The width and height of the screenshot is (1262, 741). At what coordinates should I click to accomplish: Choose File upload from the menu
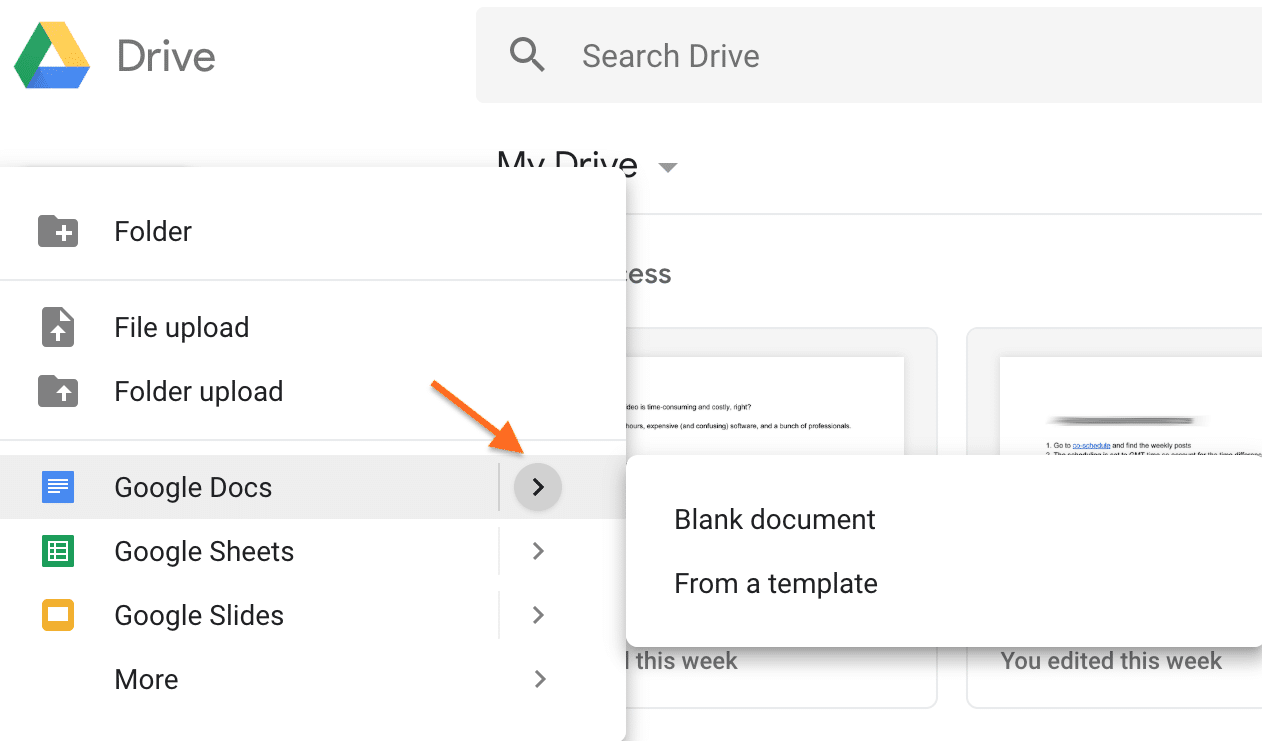(181, 327)
